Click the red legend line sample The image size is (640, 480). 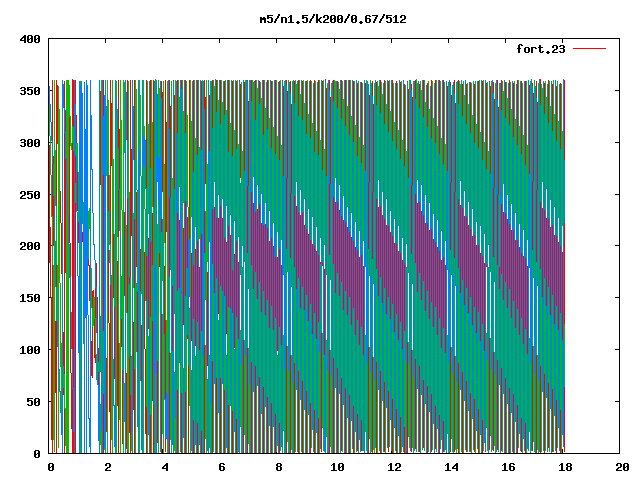point(589,49)
